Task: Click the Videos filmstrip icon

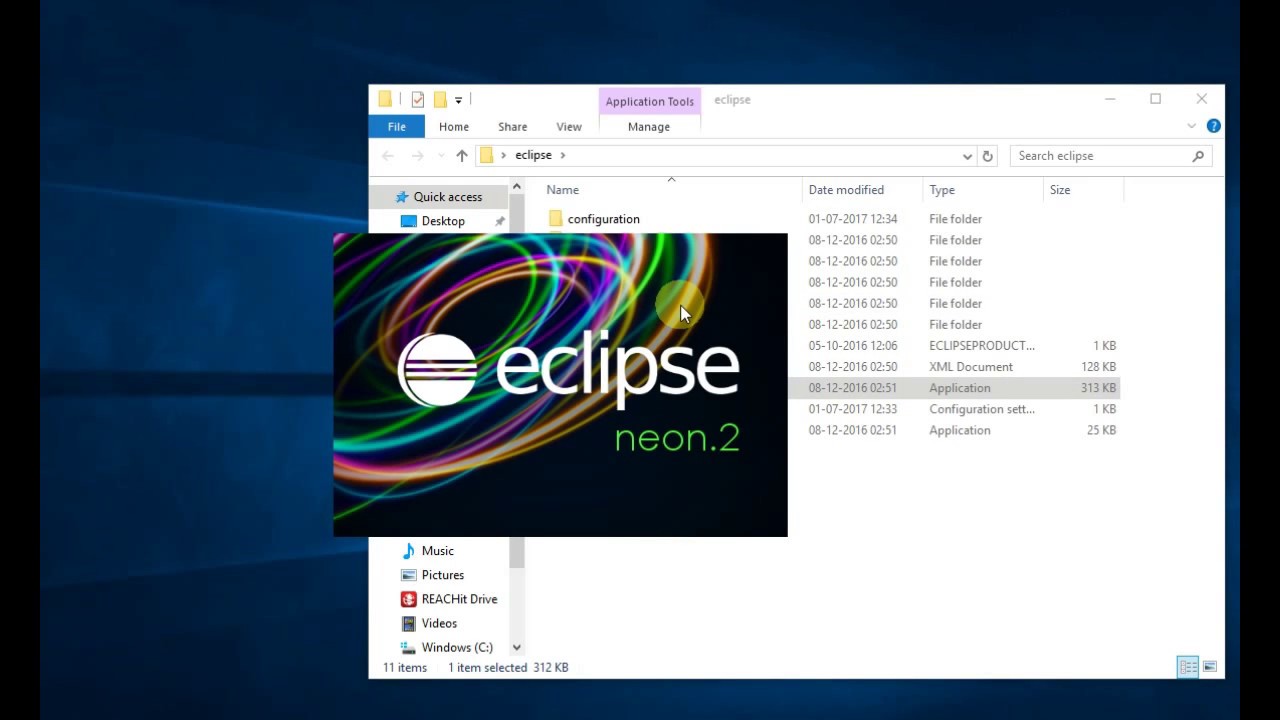Action: [408, 623]
